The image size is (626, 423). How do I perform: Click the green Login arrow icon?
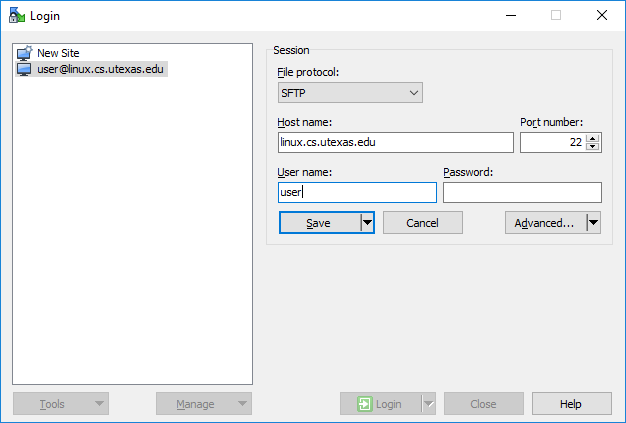[365, 404]
